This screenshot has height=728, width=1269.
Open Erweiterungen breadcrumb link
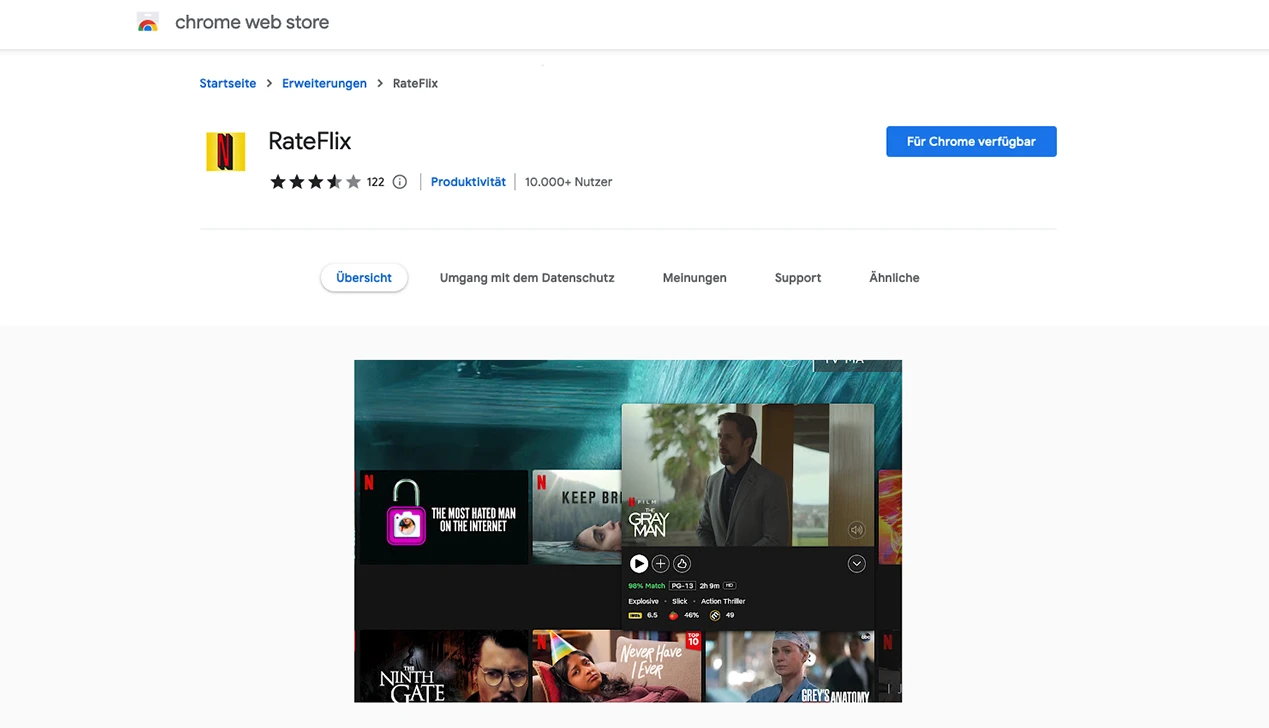(324, 84)
